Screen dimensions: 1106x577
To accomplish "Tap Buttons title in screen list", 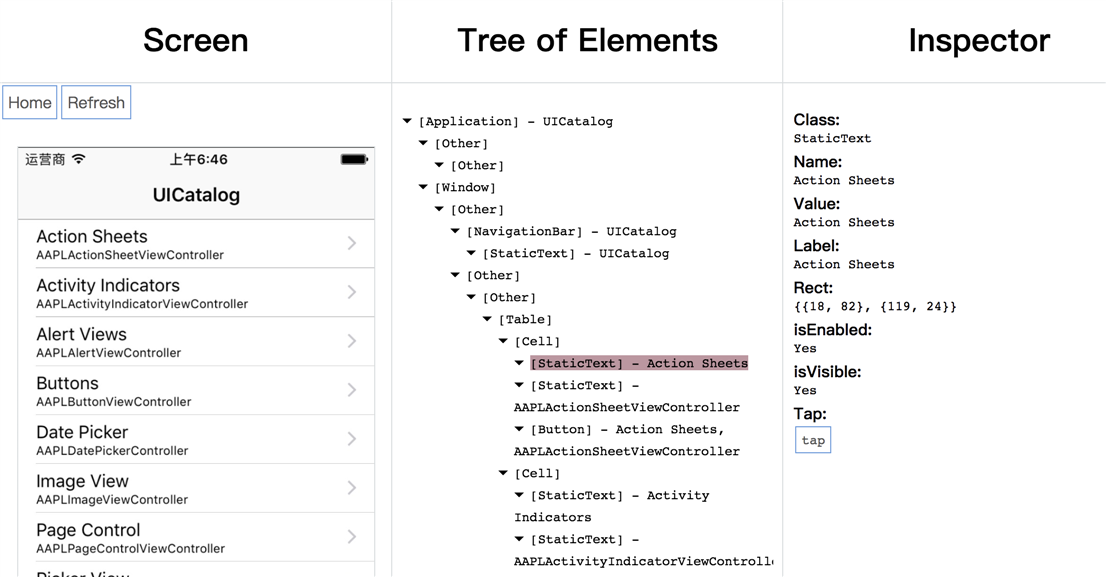I will [67, 383].
